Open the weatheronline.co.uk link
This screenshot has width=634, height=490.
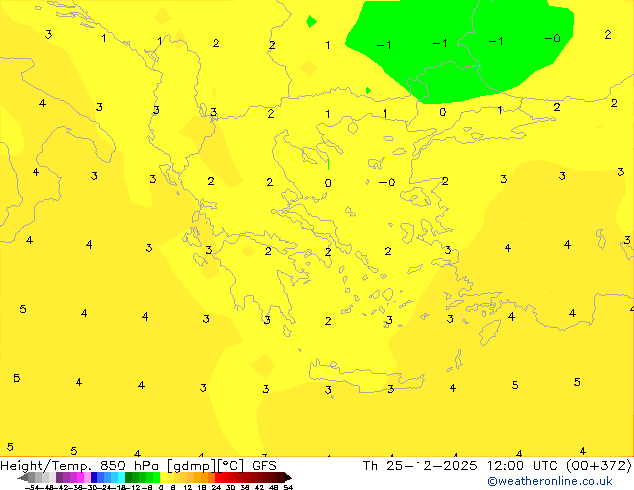pyautogui.click(x=550, y=481)
